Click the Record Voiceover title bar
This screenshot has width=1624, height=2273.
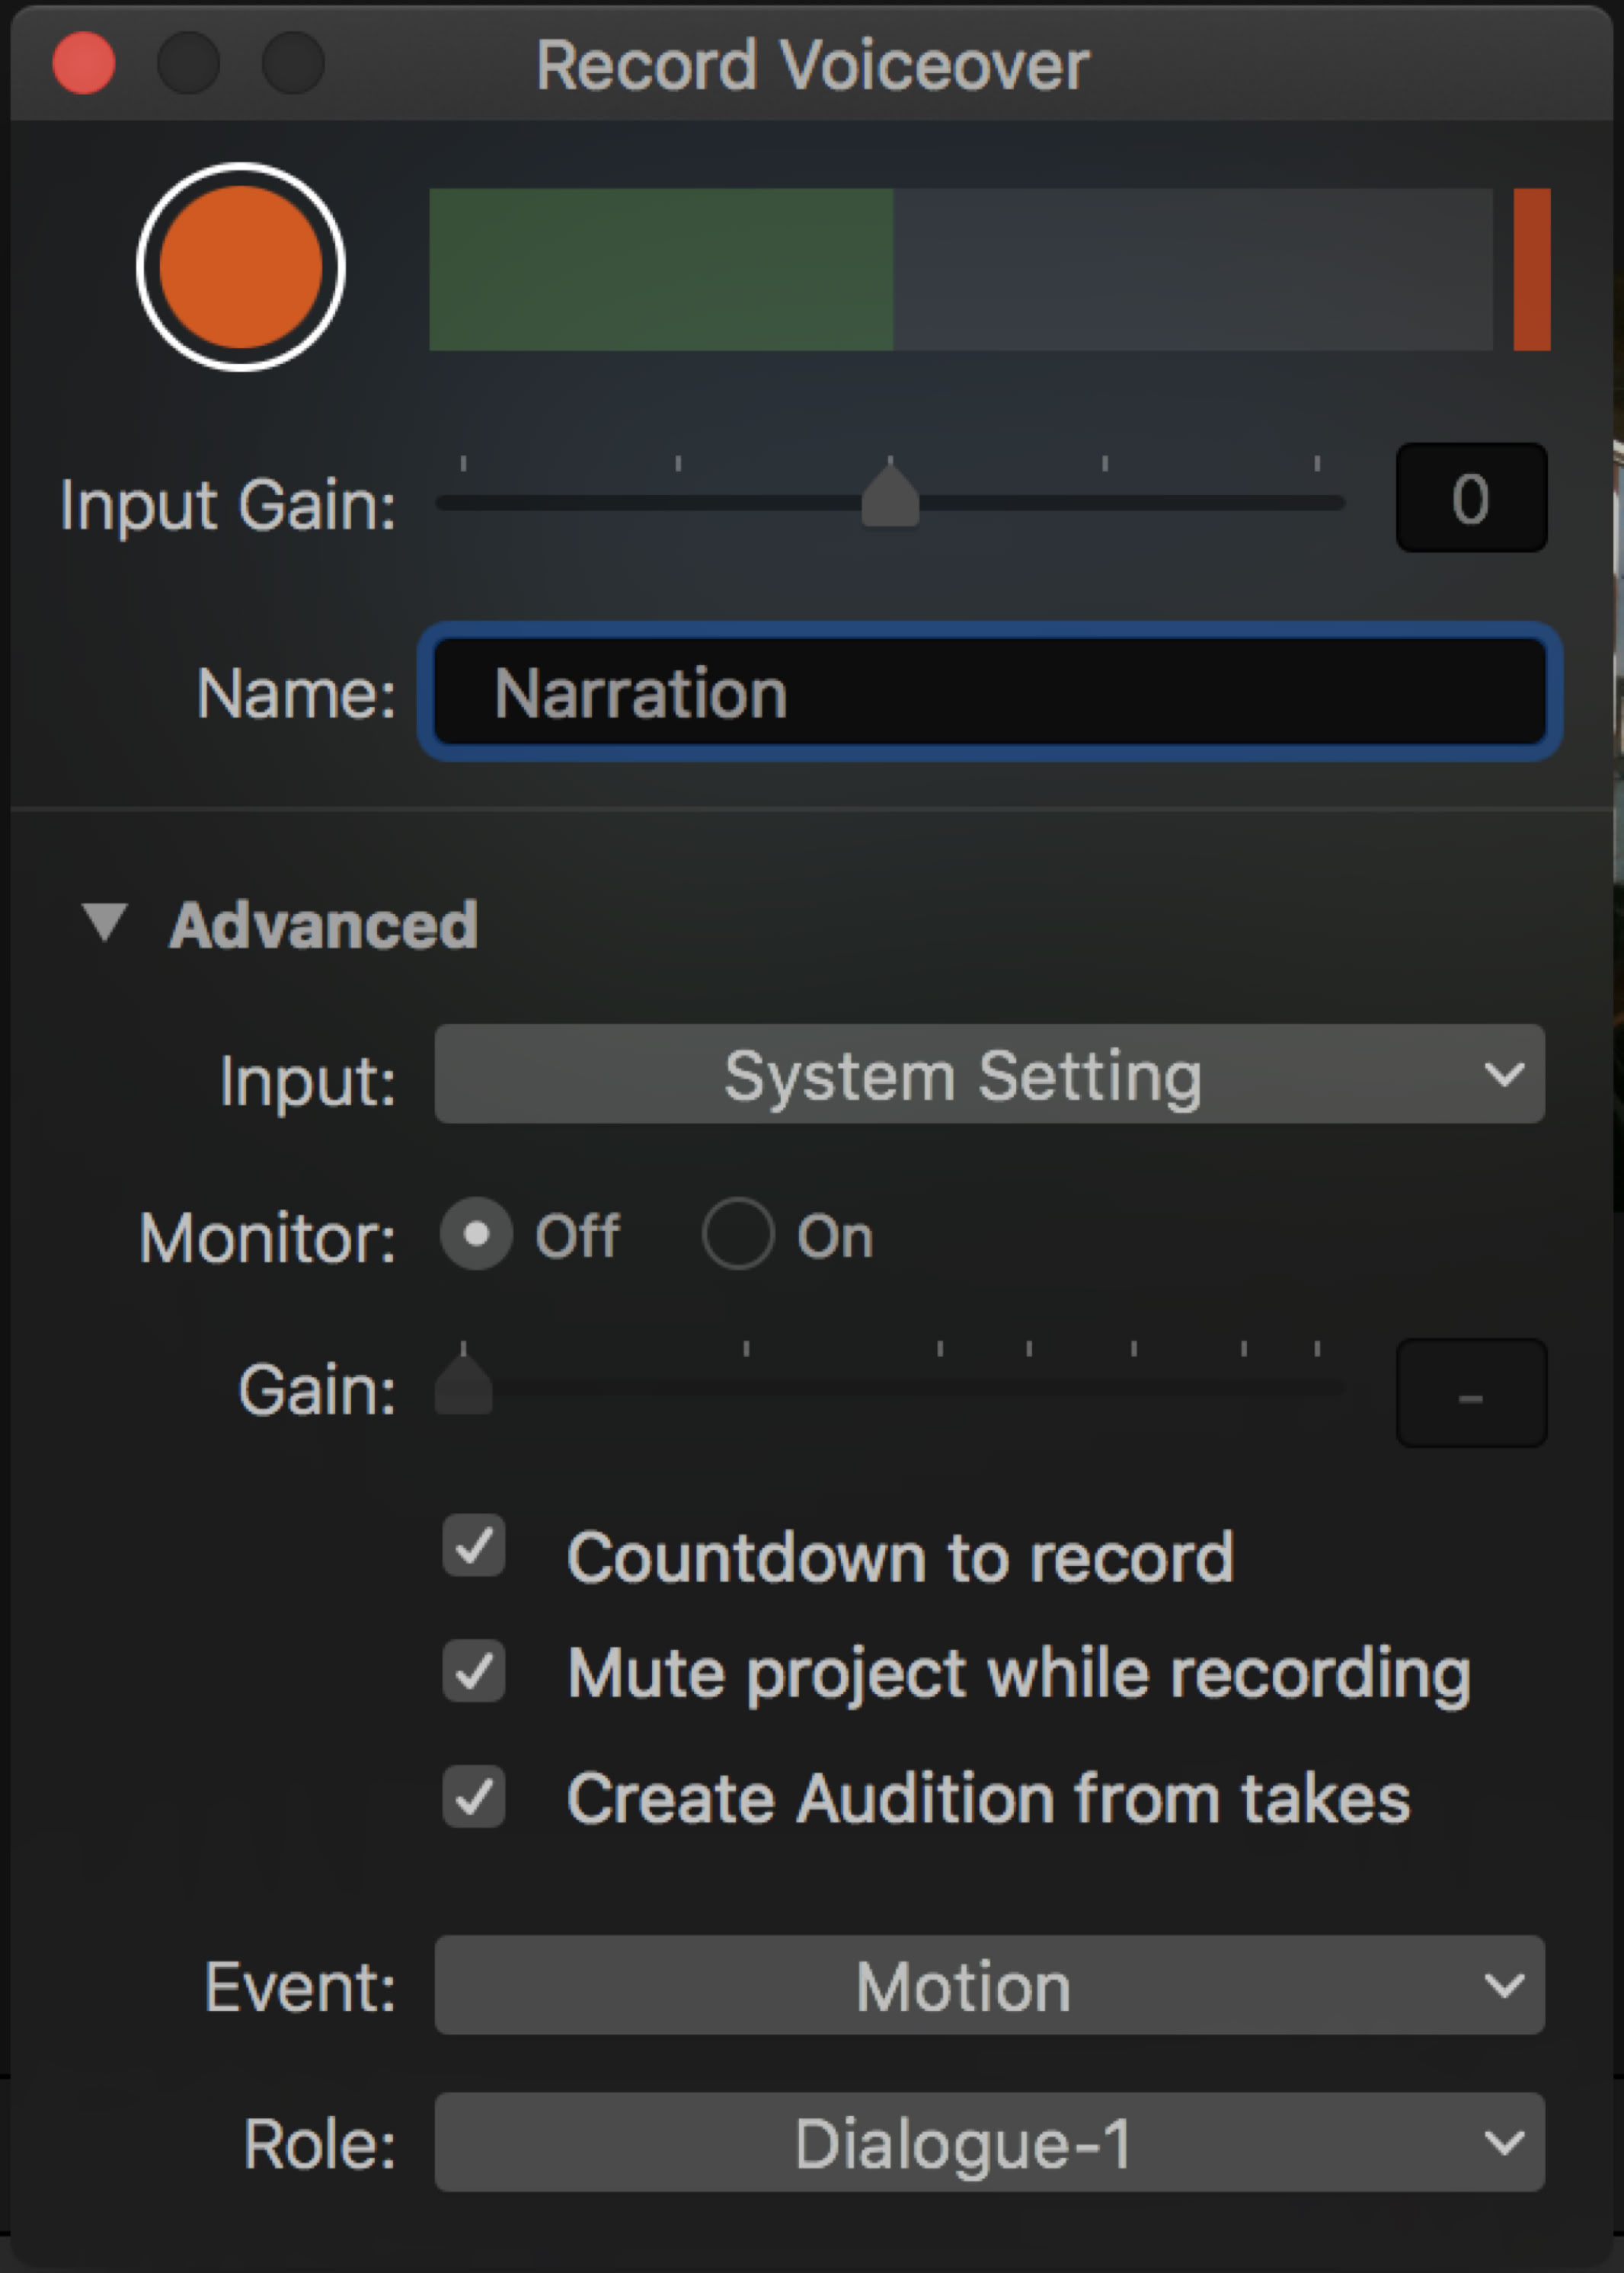tap(812, 65)
